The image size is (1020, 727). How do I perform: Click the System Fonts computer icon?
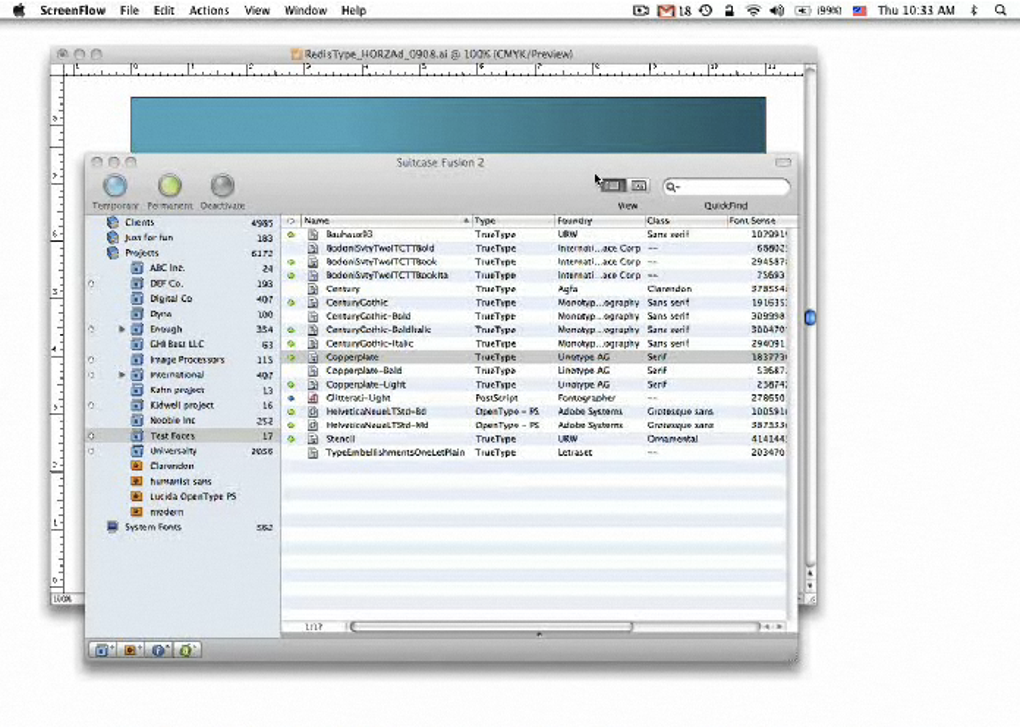[x=113, y=527]
